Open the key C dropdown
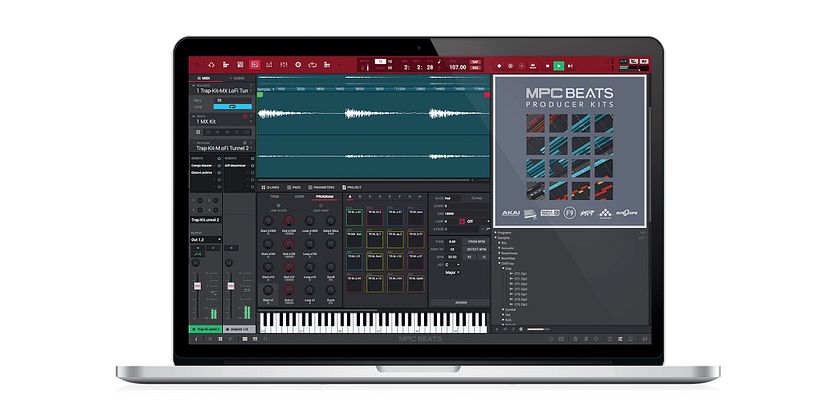This screenshot has height=409, width=820. pyautogui.click(x=451, y=265)
